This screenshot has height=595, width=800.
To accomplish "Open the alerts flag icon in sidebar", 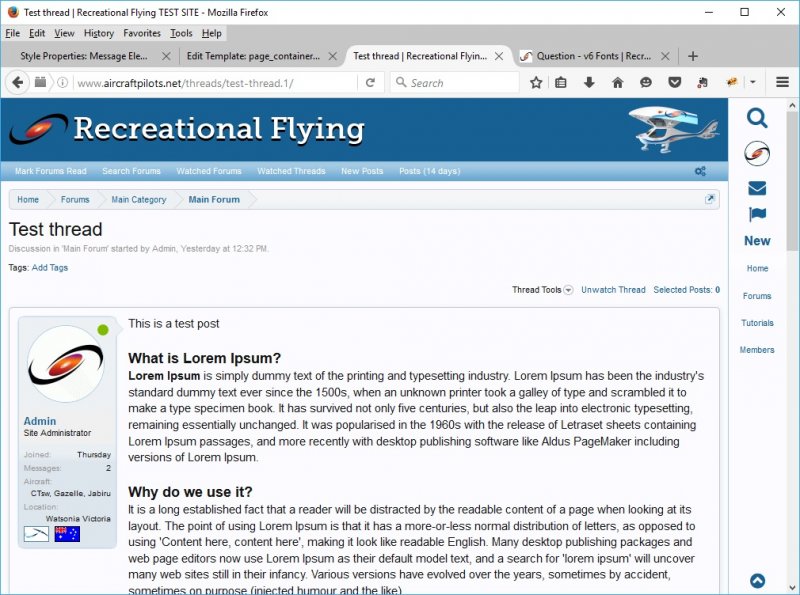I will point(757,214).
